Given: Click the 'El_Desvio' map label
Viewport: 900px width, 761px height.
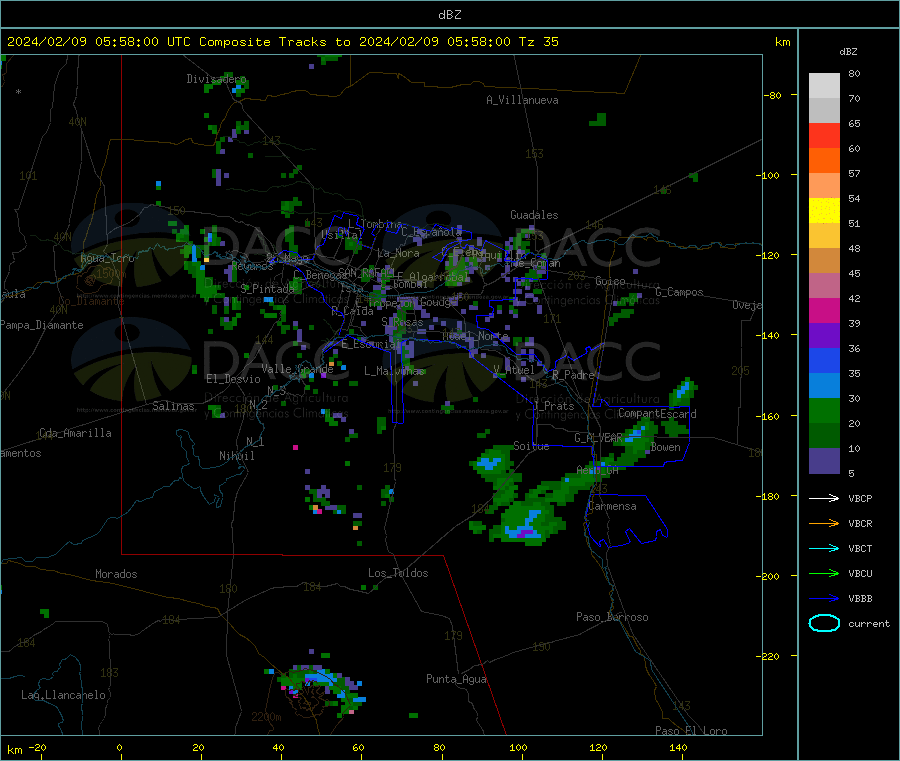Looking at the screenshot, I should click(x=234, y=379).
